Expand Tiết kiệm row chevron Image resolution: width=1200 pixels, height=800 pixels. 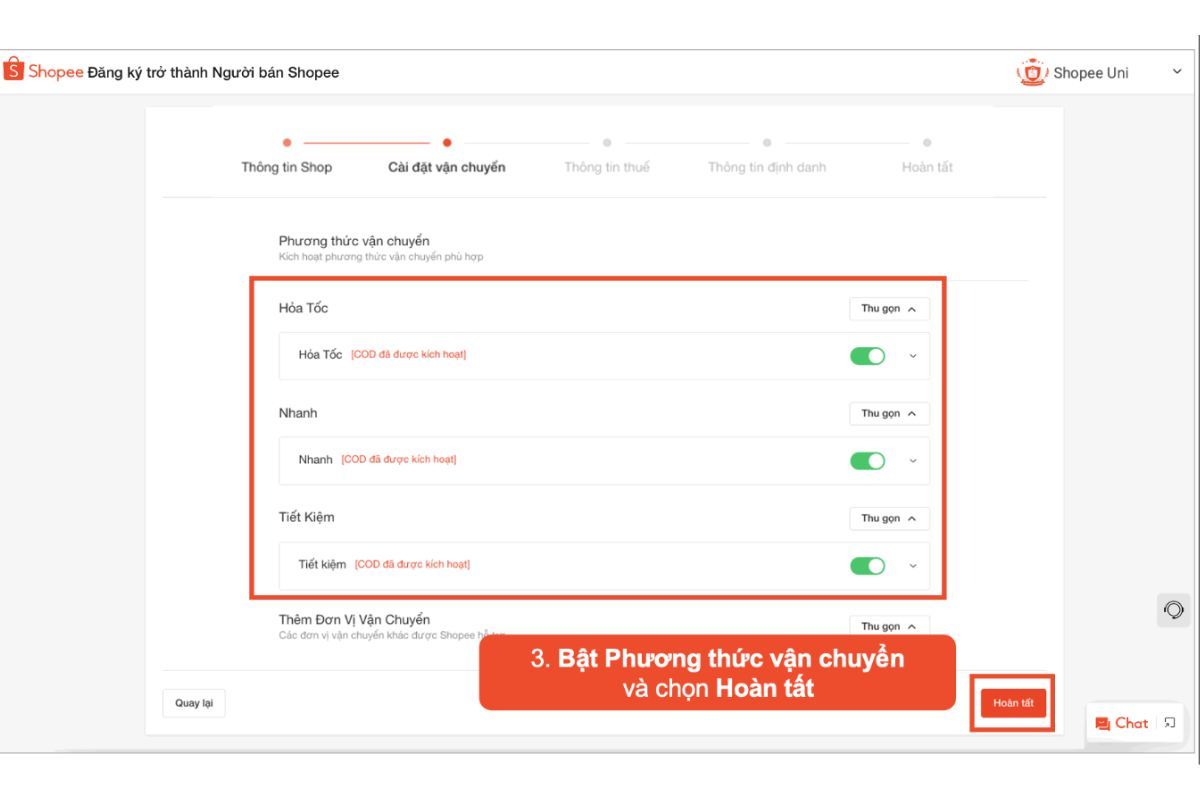pyautogui.click(x=912, y=566)
